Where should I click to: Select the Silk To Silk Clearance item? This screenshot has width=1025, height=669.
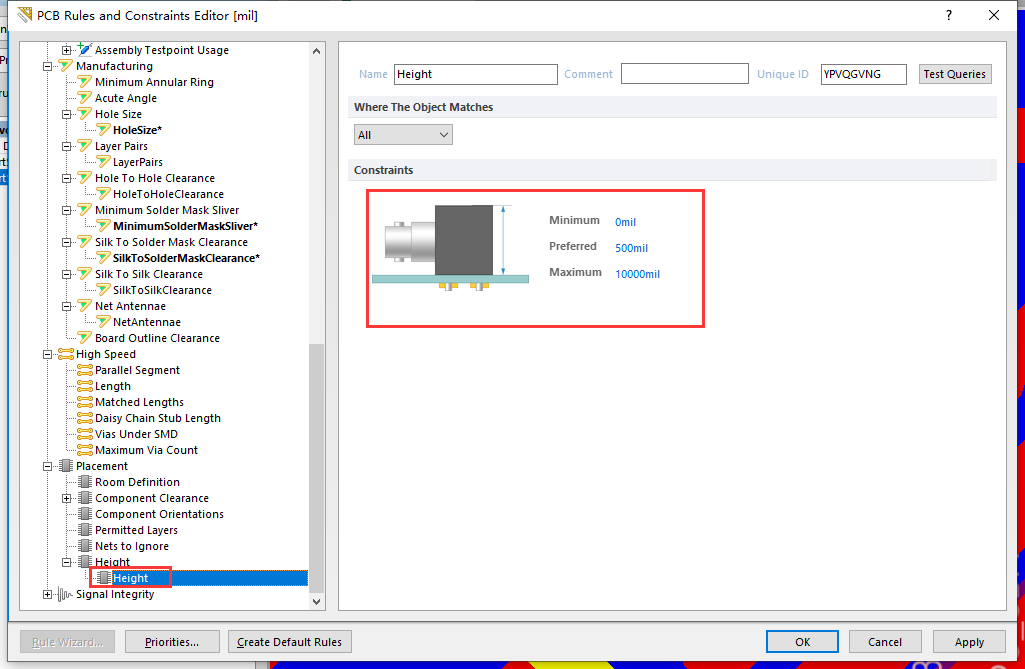pyautogui.click(x=149, y=274)
